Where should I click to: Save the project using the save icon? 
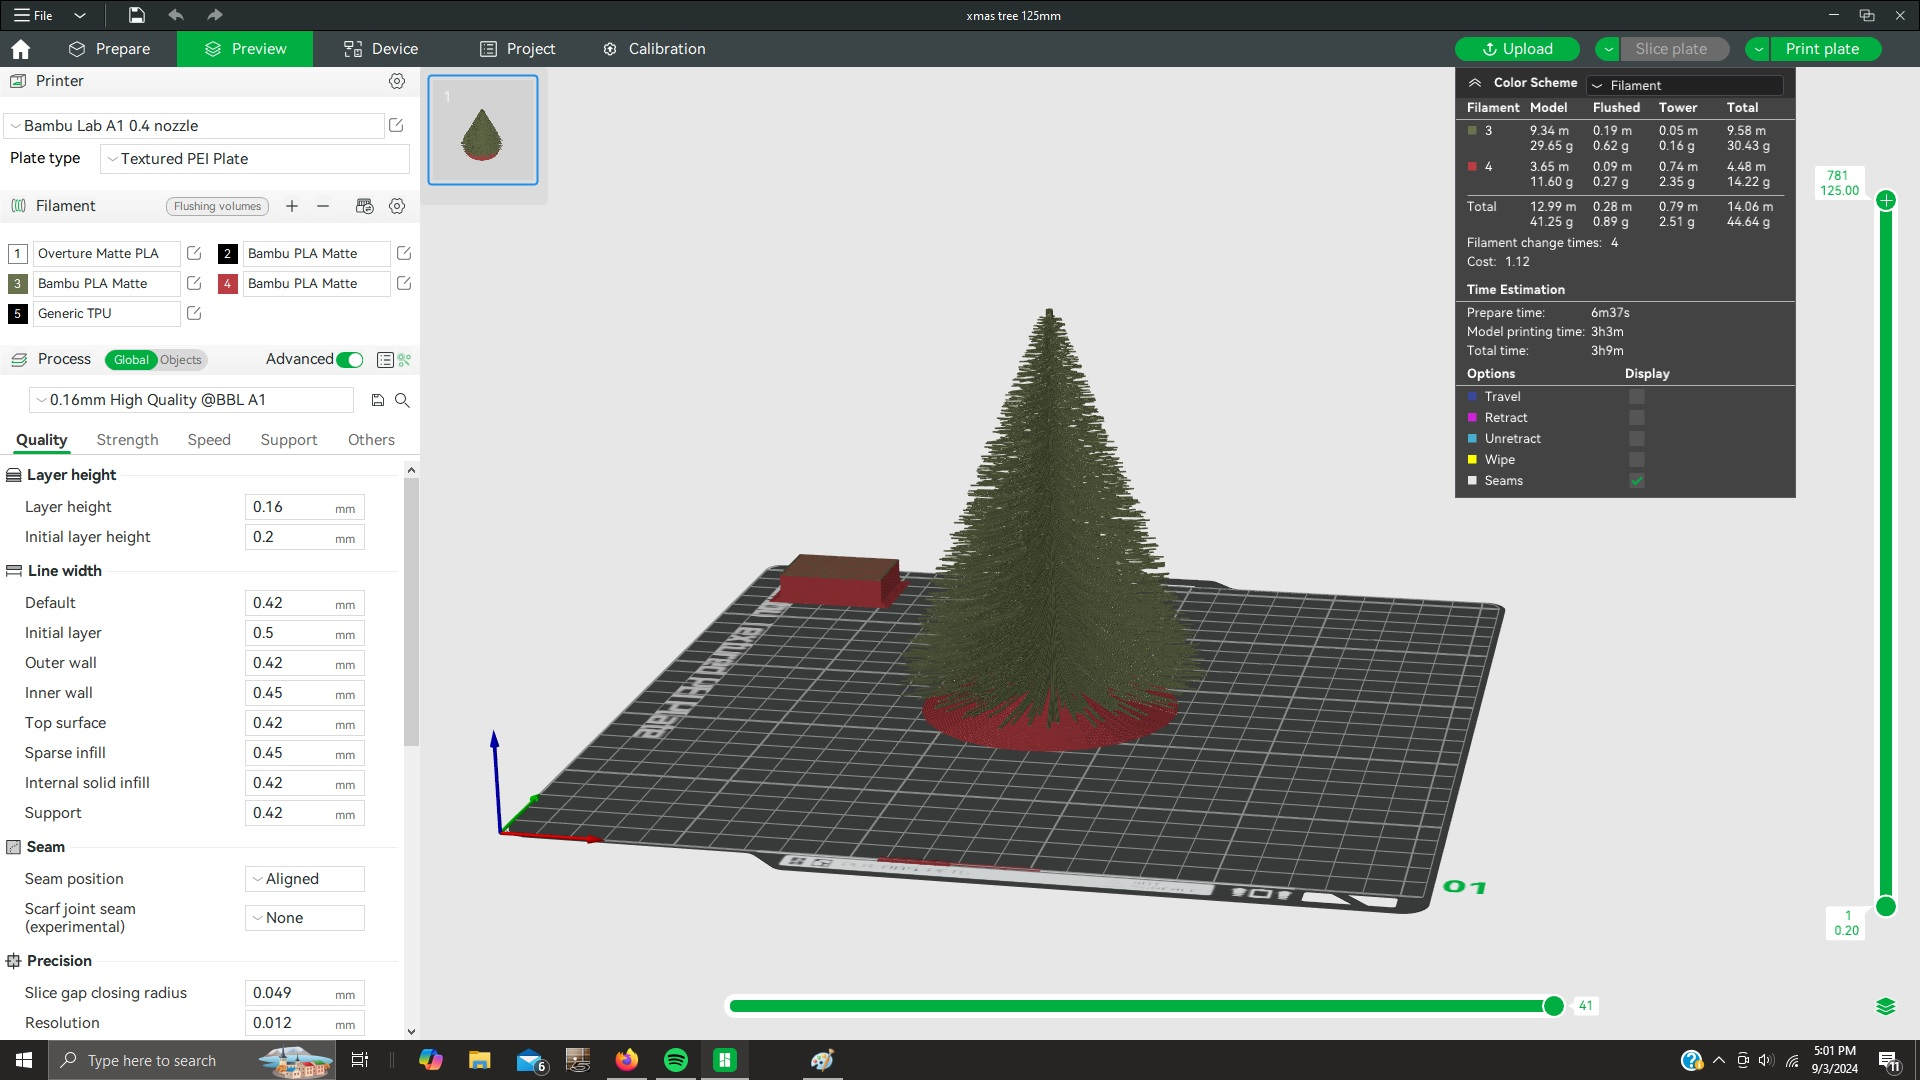[x=136, y=15]
